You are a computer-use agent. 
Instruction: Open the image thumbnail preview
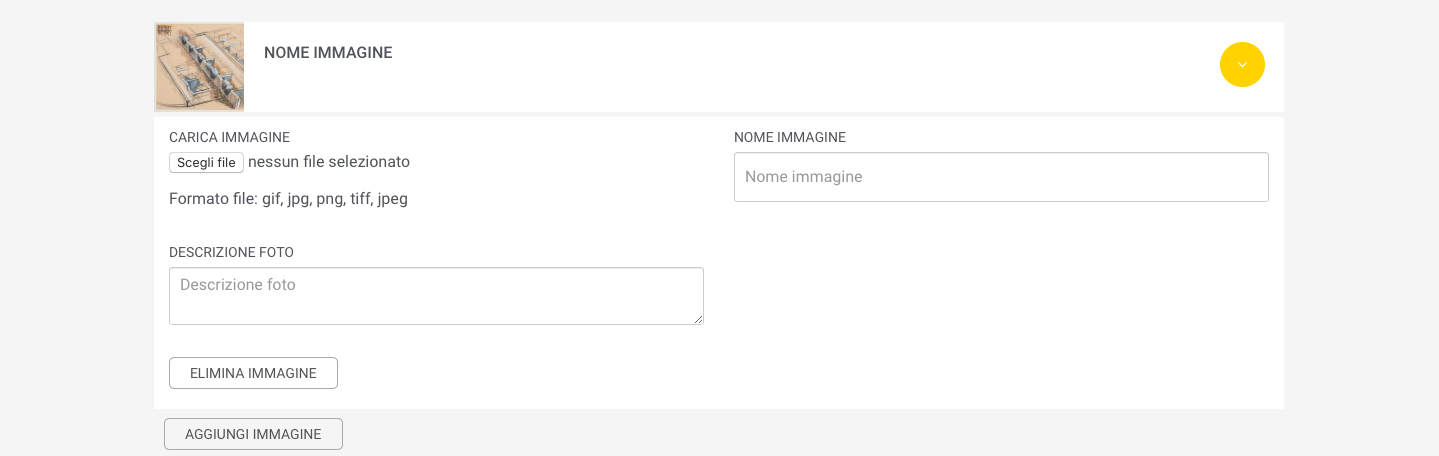(x=199, y=66)
